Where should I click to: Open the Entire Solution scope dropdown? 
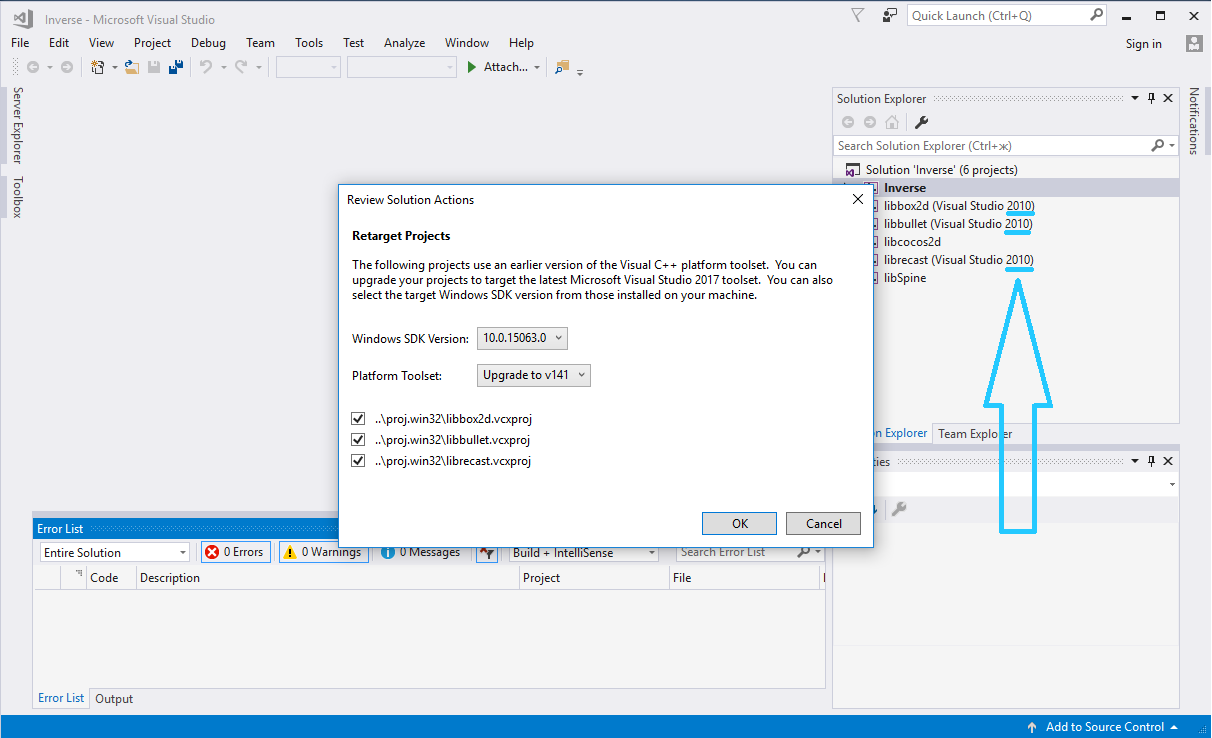click(x=115, y=552)
